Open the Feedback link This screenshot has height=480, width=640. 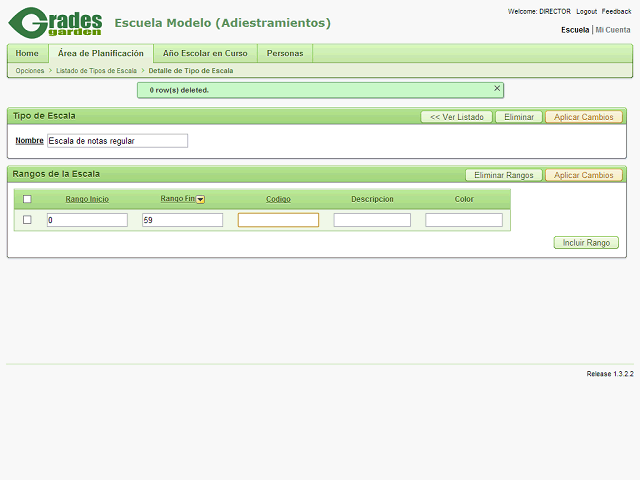pos(616,11)
